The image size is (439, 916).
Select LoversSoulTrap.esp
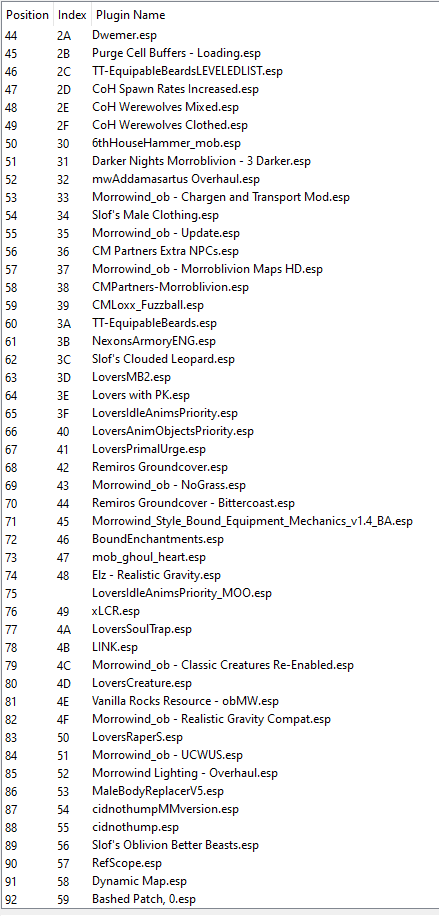pyautogui.click(x=141, y=629)
